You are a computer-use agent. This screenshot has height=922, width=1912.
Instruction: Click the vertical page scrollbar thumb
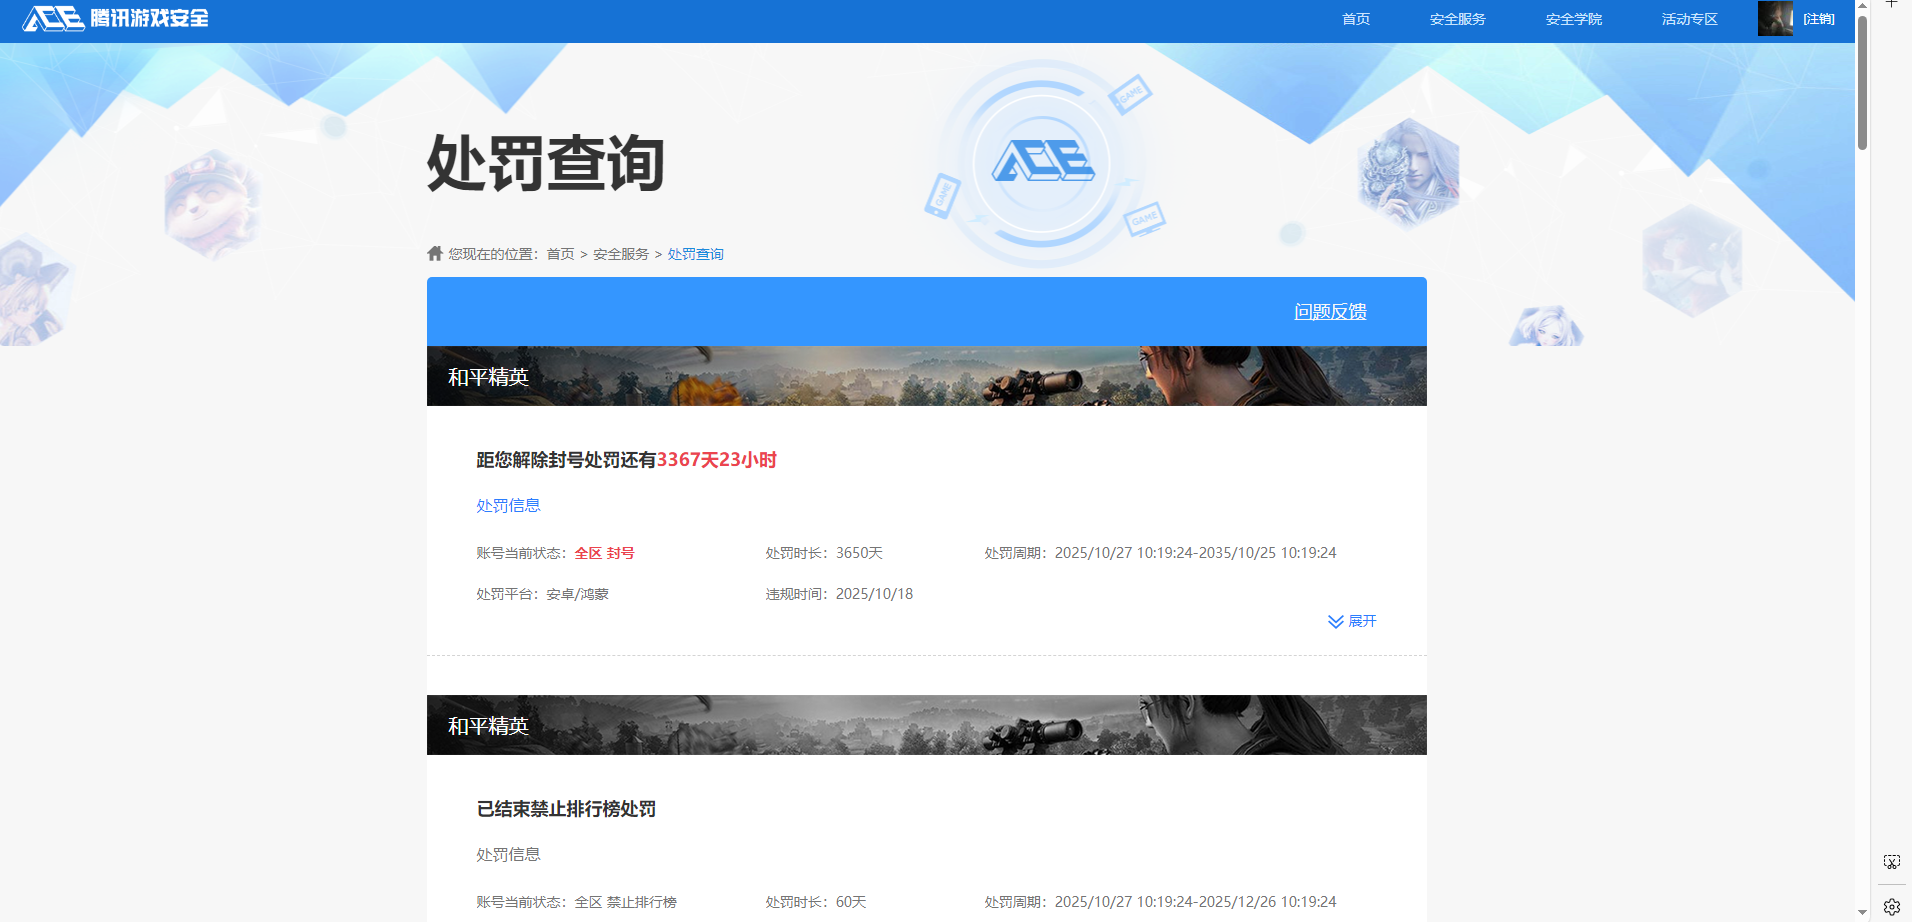click(1862, 82)
